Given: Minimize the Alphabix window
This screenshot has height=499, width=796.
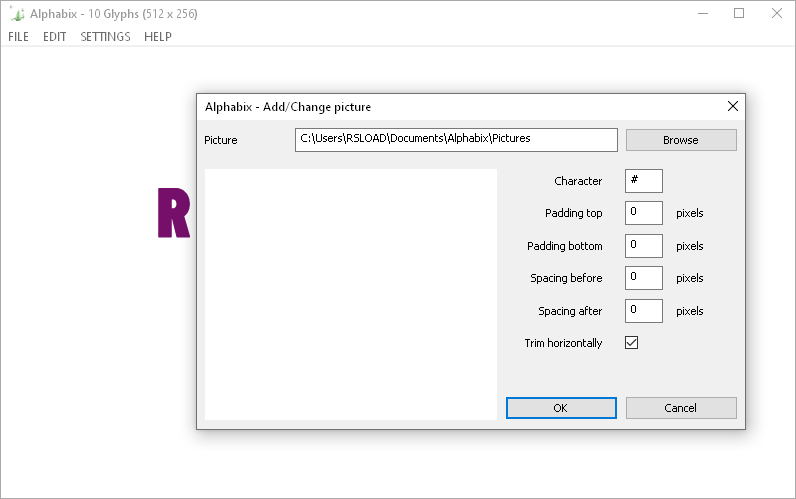Looking at the screenshot, I should pyautogui.click(x=703, y=14).
